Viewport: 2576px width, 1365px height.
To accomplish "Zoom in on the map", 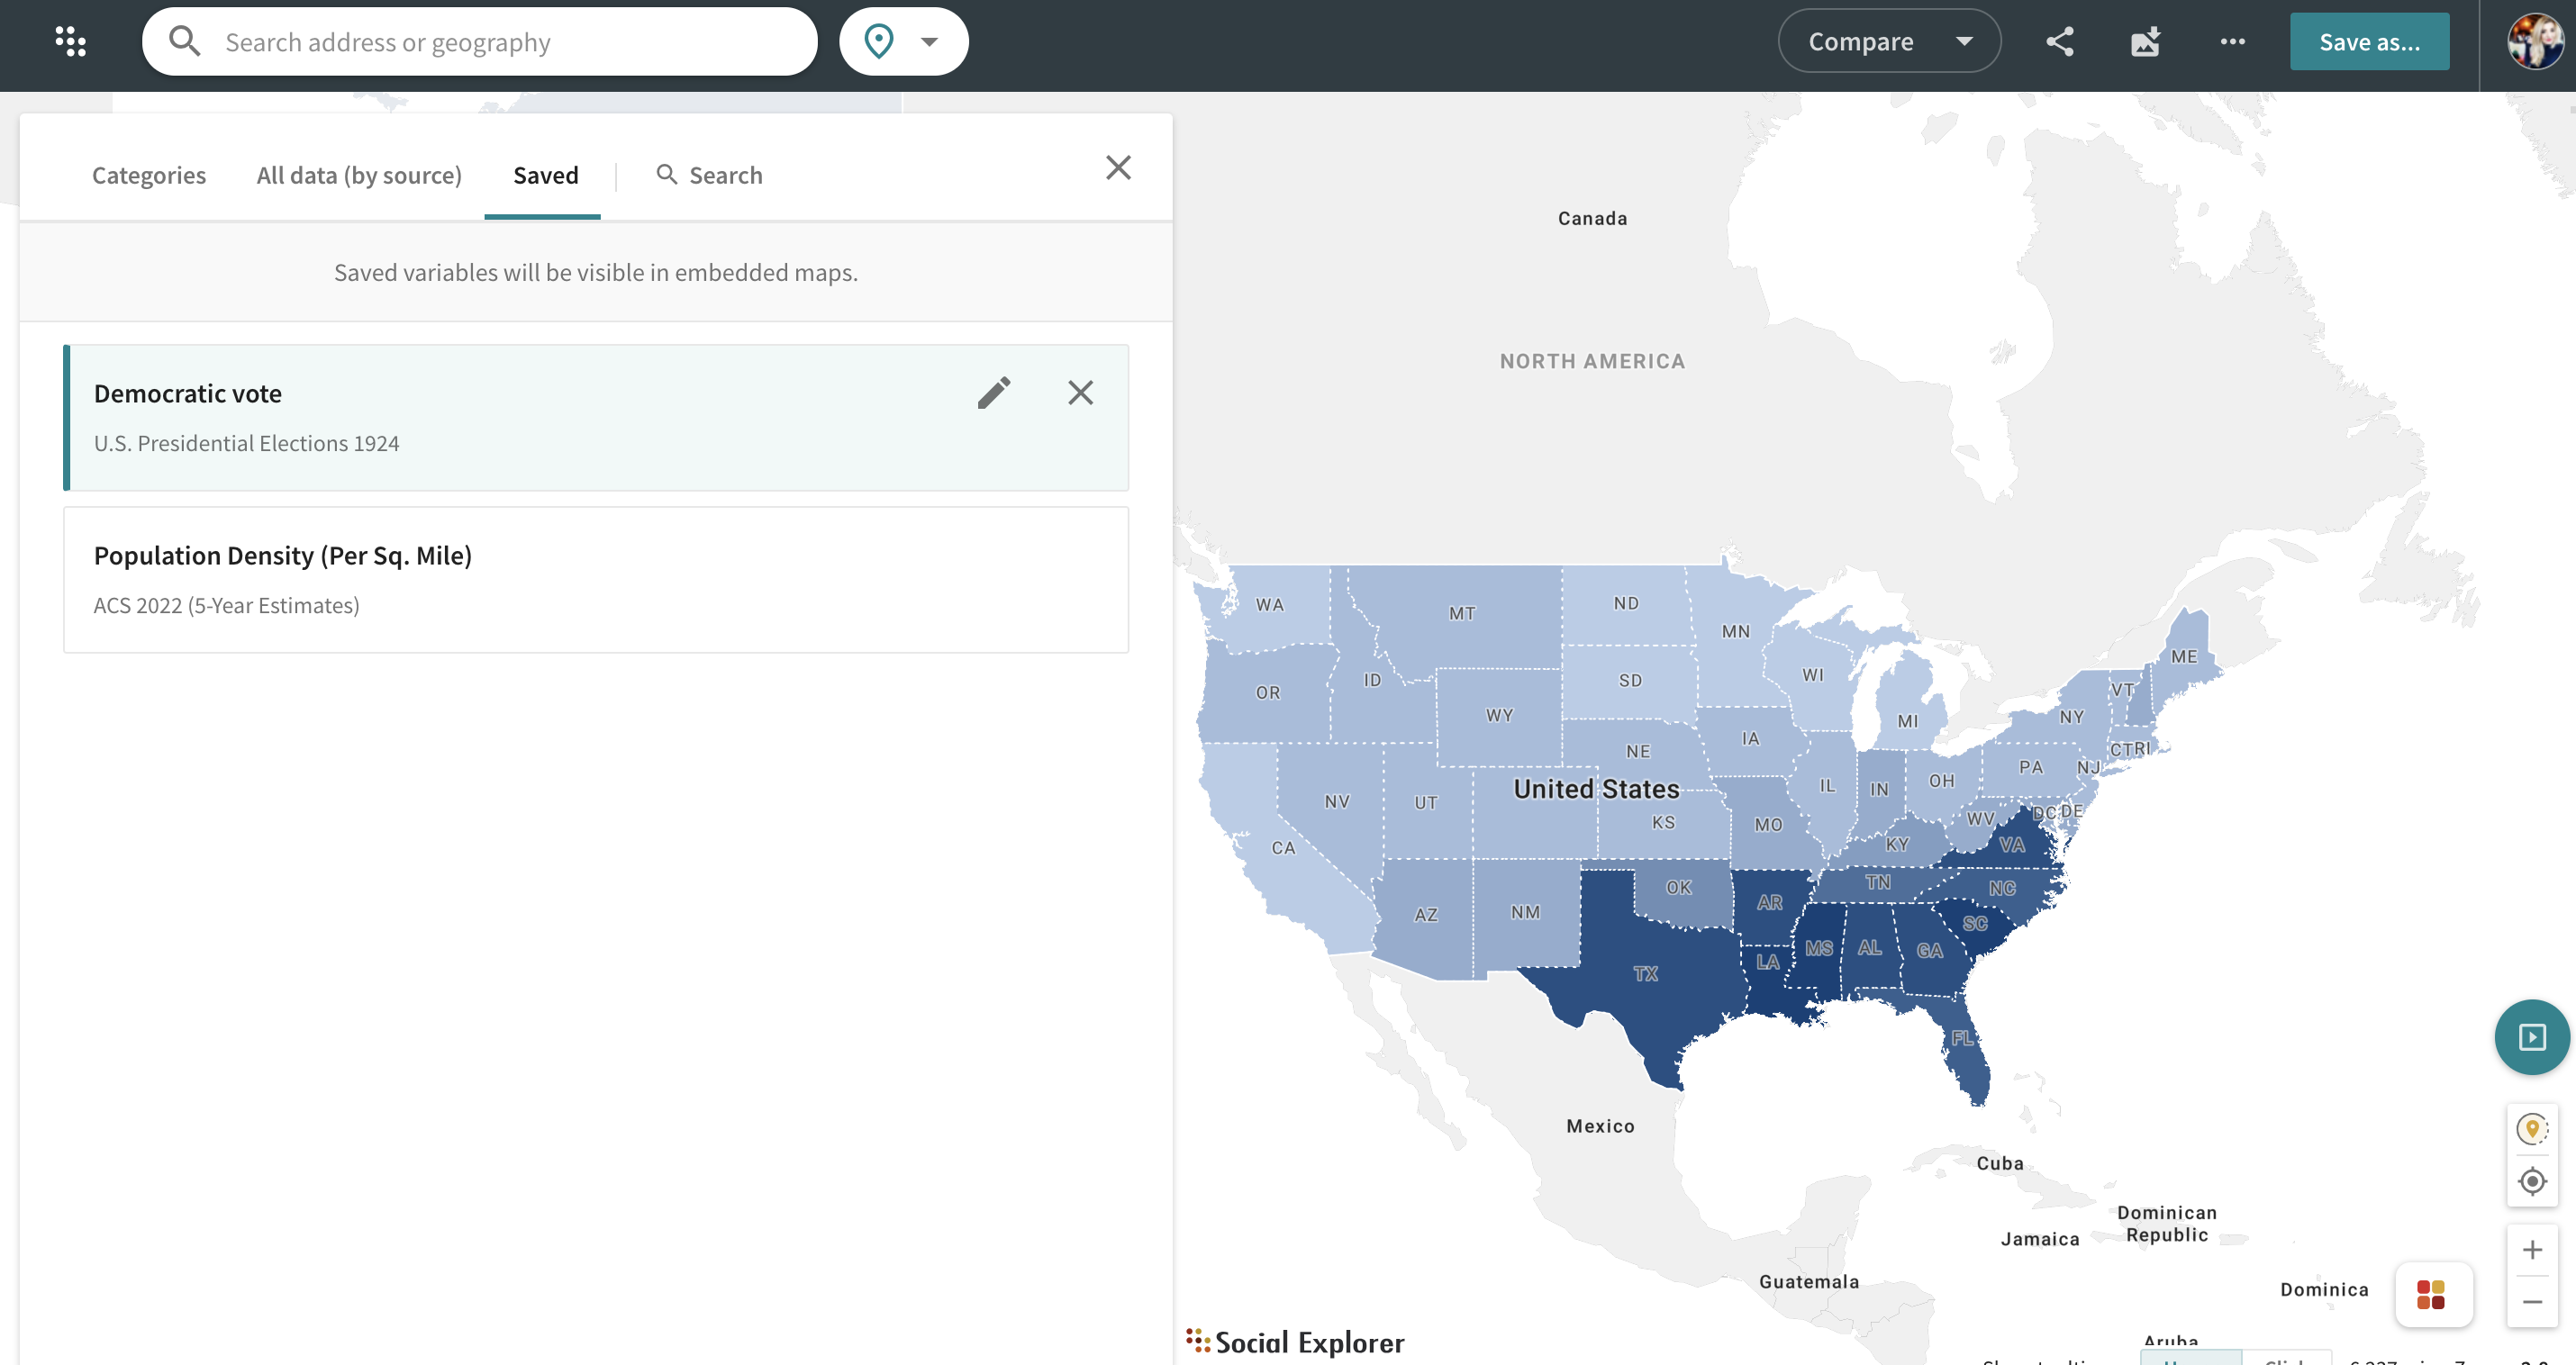I will click(2531, 1250).
